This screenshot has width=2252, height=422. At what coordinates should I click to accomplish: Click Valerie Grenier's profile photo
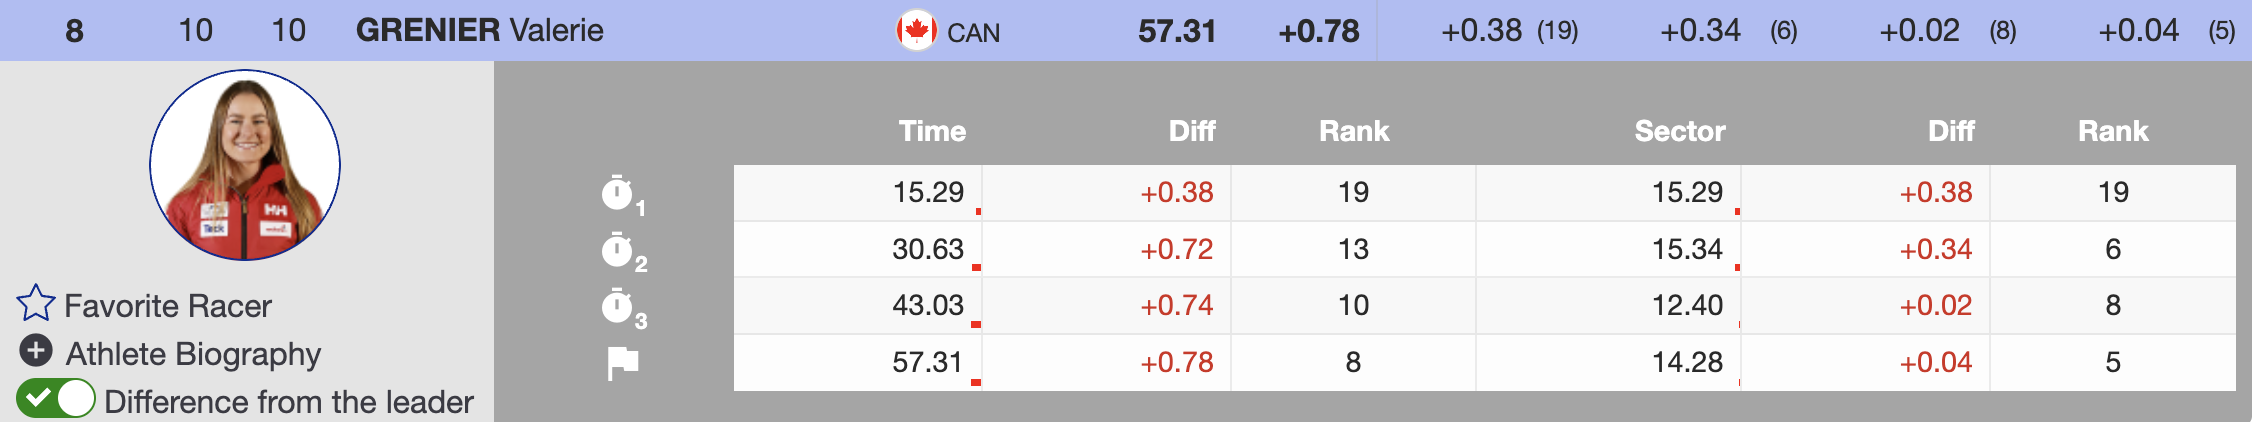pyautogui.click(x=245, y=165)
